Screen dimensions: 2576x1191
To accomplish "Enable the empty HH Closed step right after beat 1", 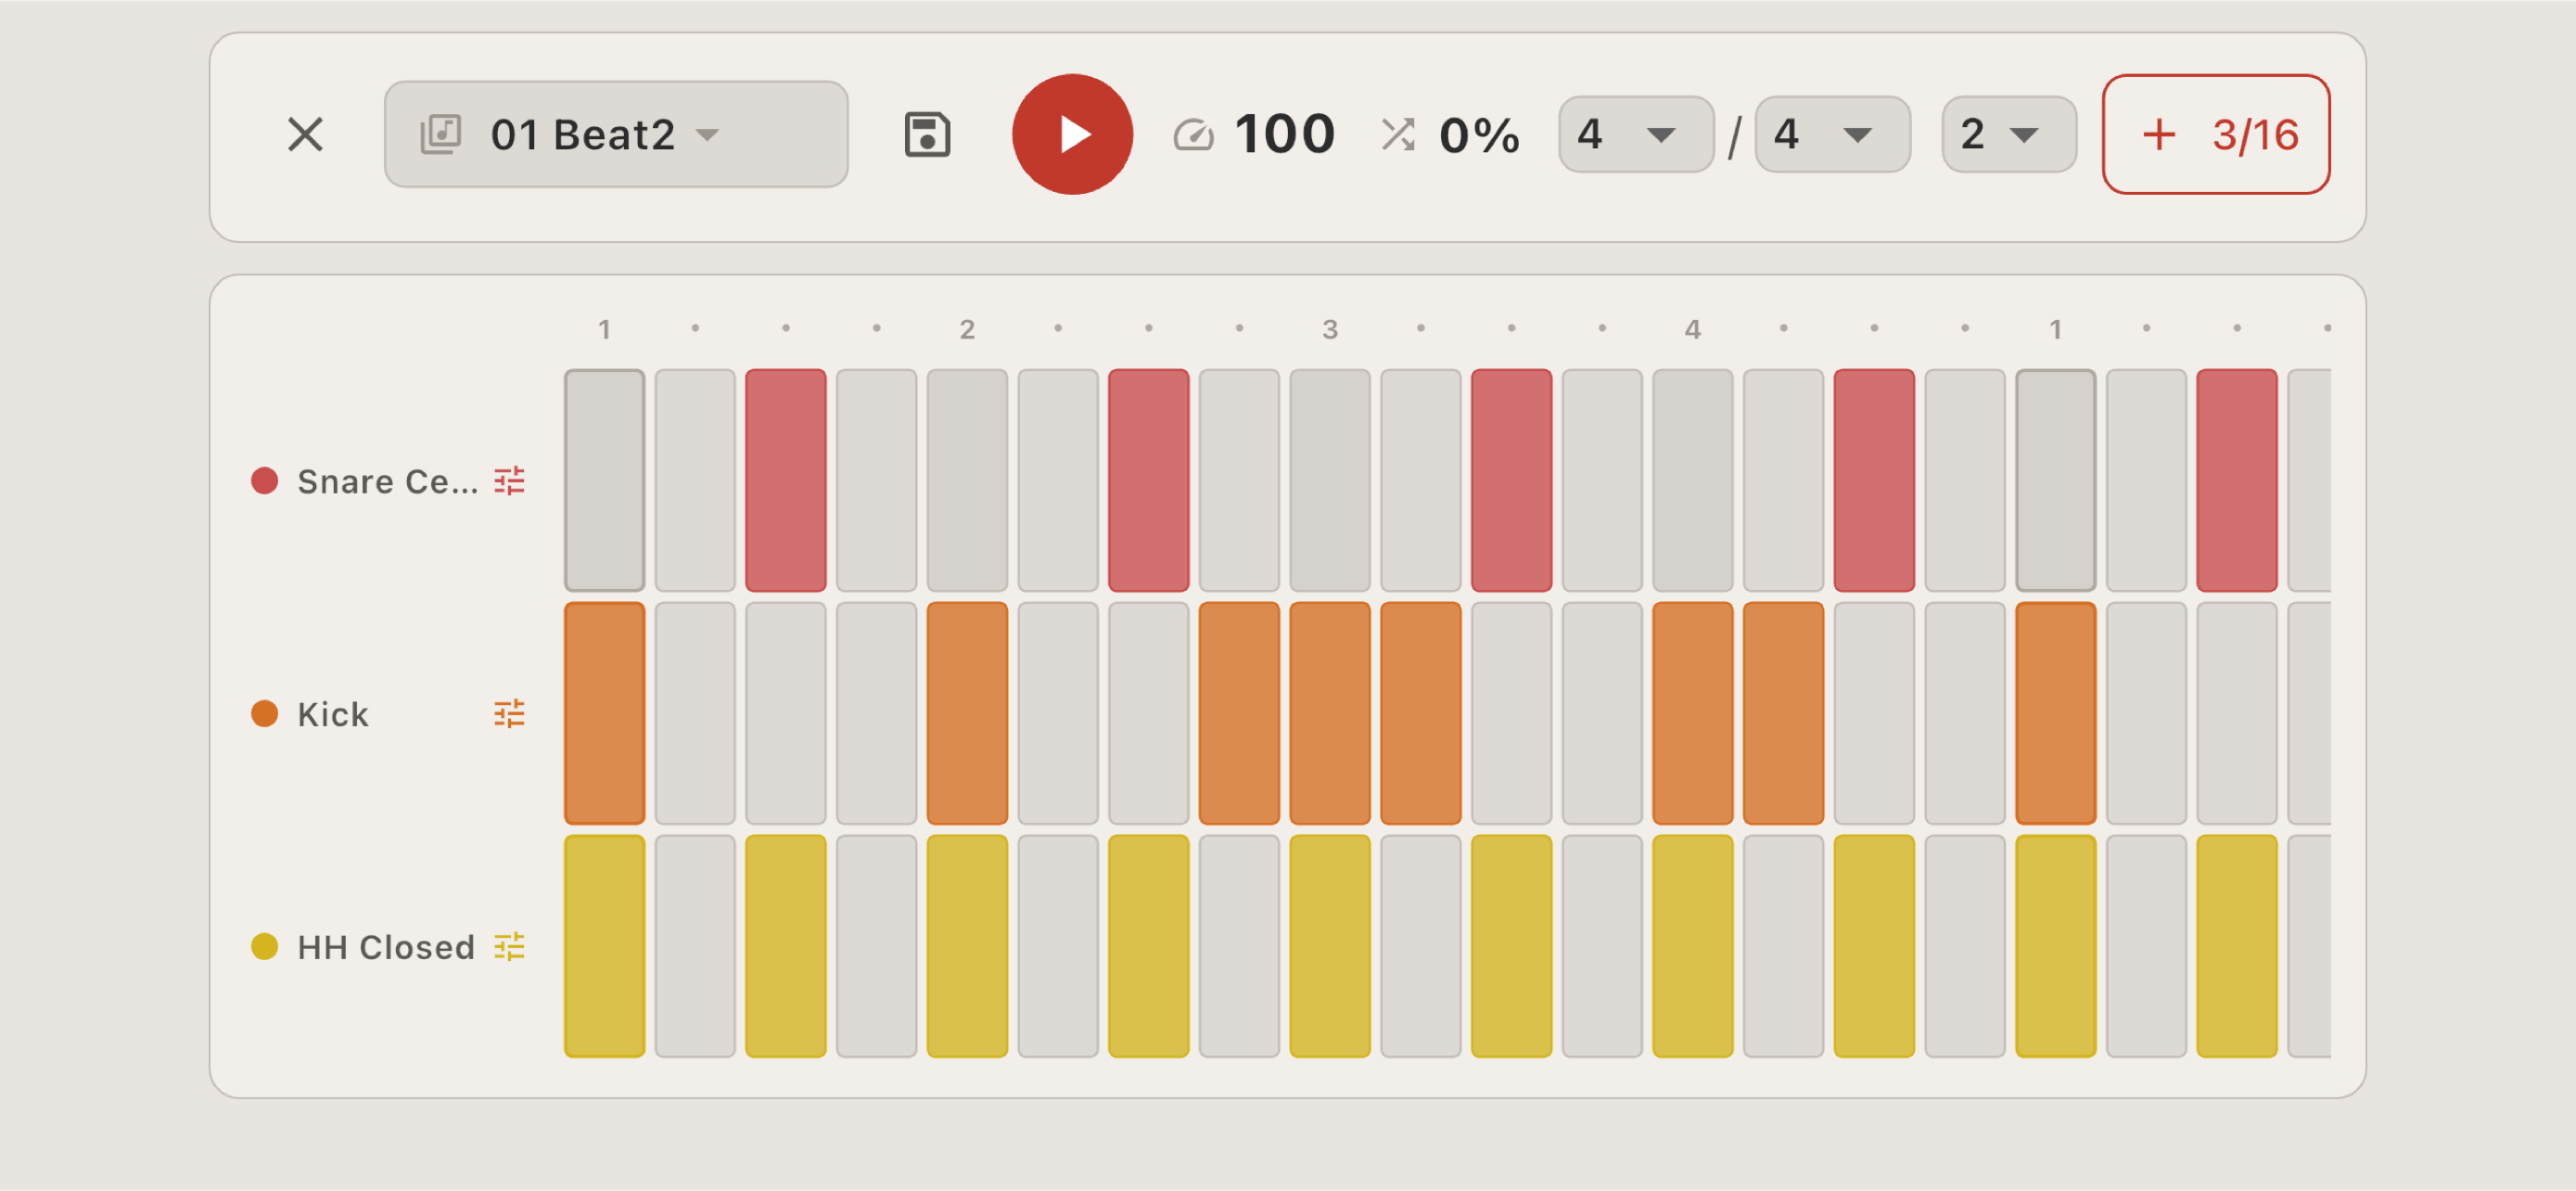I will (695, 946).
